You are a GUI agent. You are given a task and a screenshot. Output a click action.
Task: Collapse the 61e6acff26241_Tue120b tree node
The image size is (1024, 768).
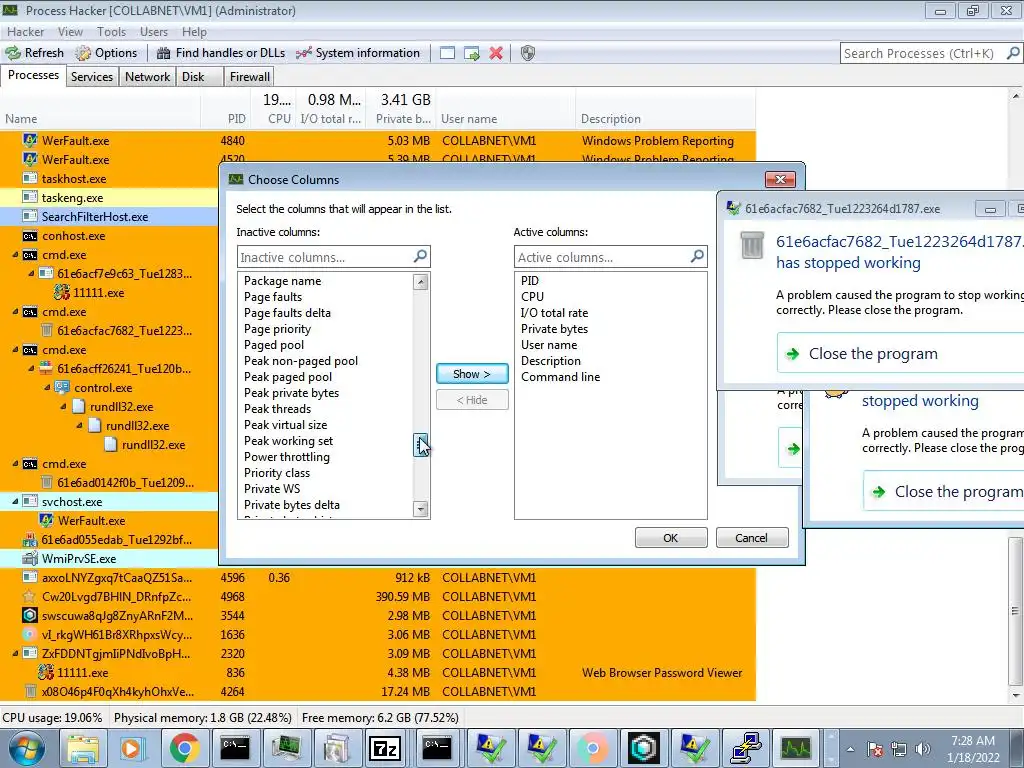point(31,368)
